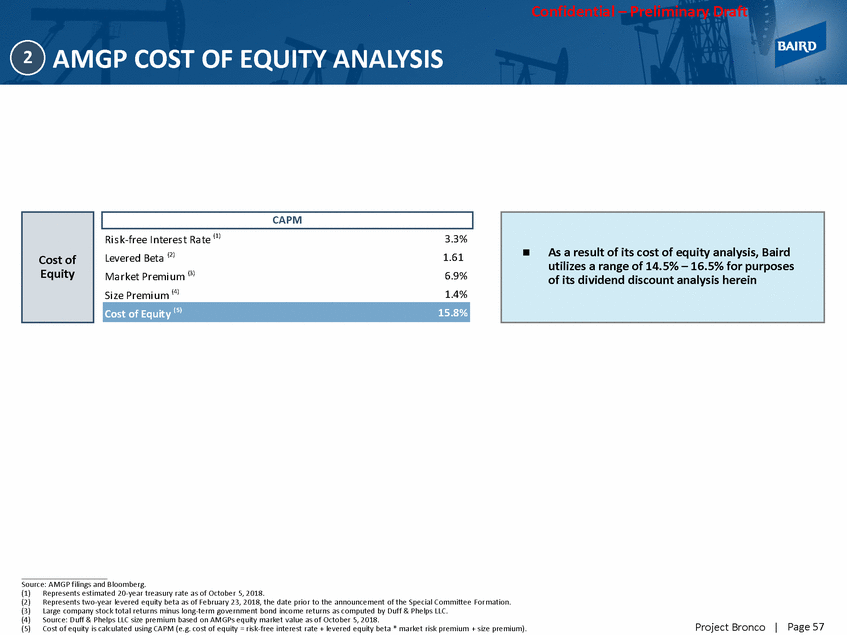Click footnote (2) about two-year levered equity beta
The image size is (847, 635).
pos(266,602)
